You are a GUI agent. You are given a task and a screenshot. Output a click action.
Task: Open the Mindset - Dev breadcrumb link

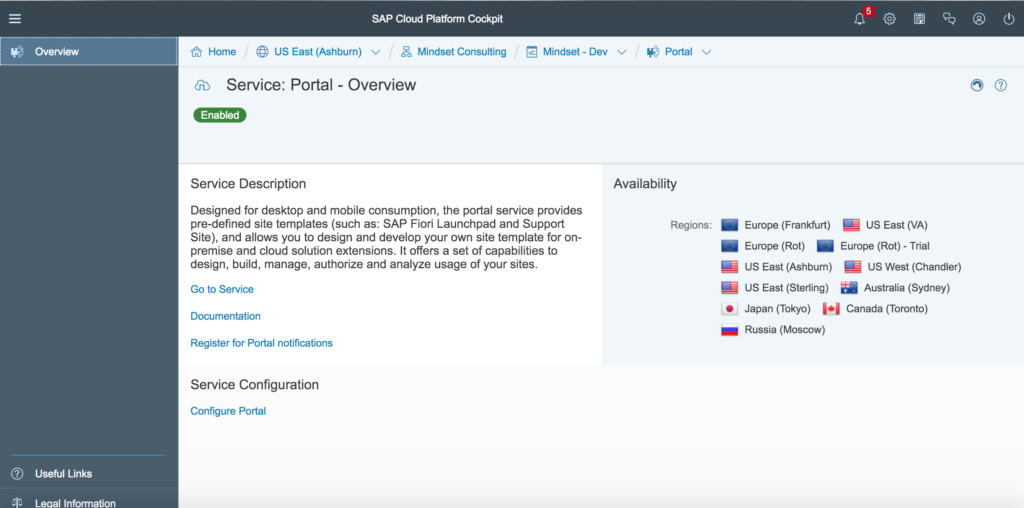pyautogui.click(x=575, y=52)
